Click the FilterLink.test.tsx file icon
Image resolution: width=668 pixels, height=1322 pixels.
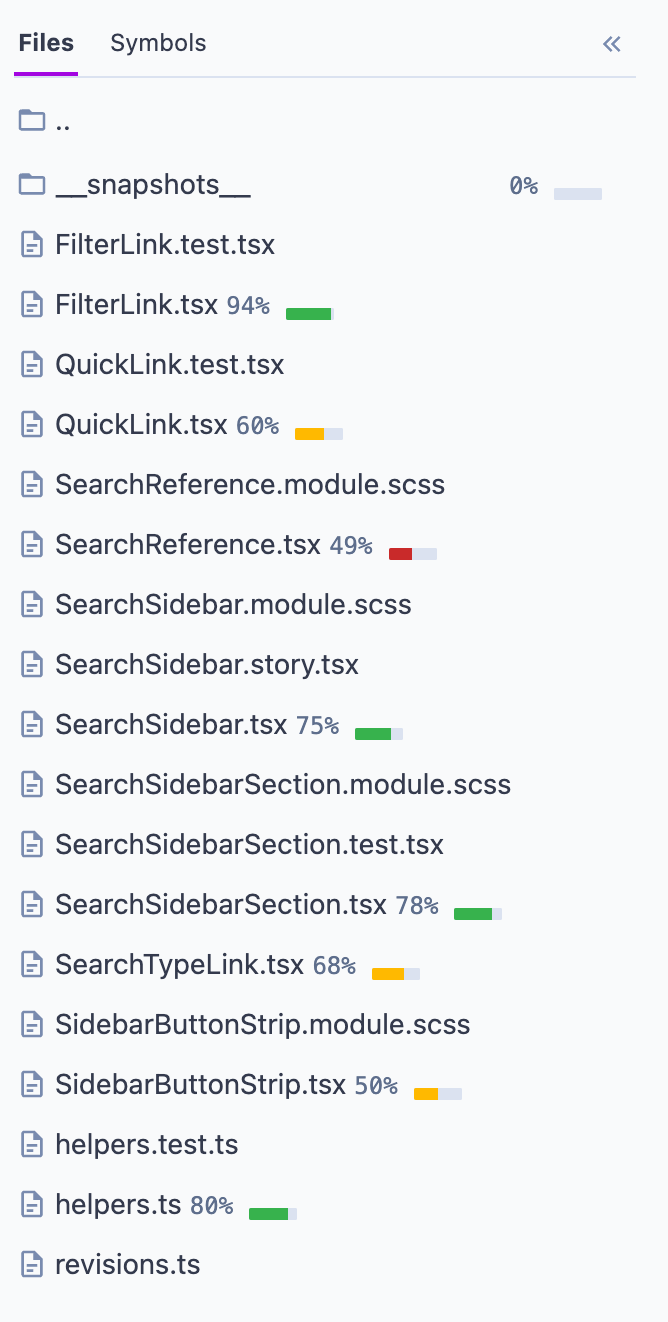point(33,245)
